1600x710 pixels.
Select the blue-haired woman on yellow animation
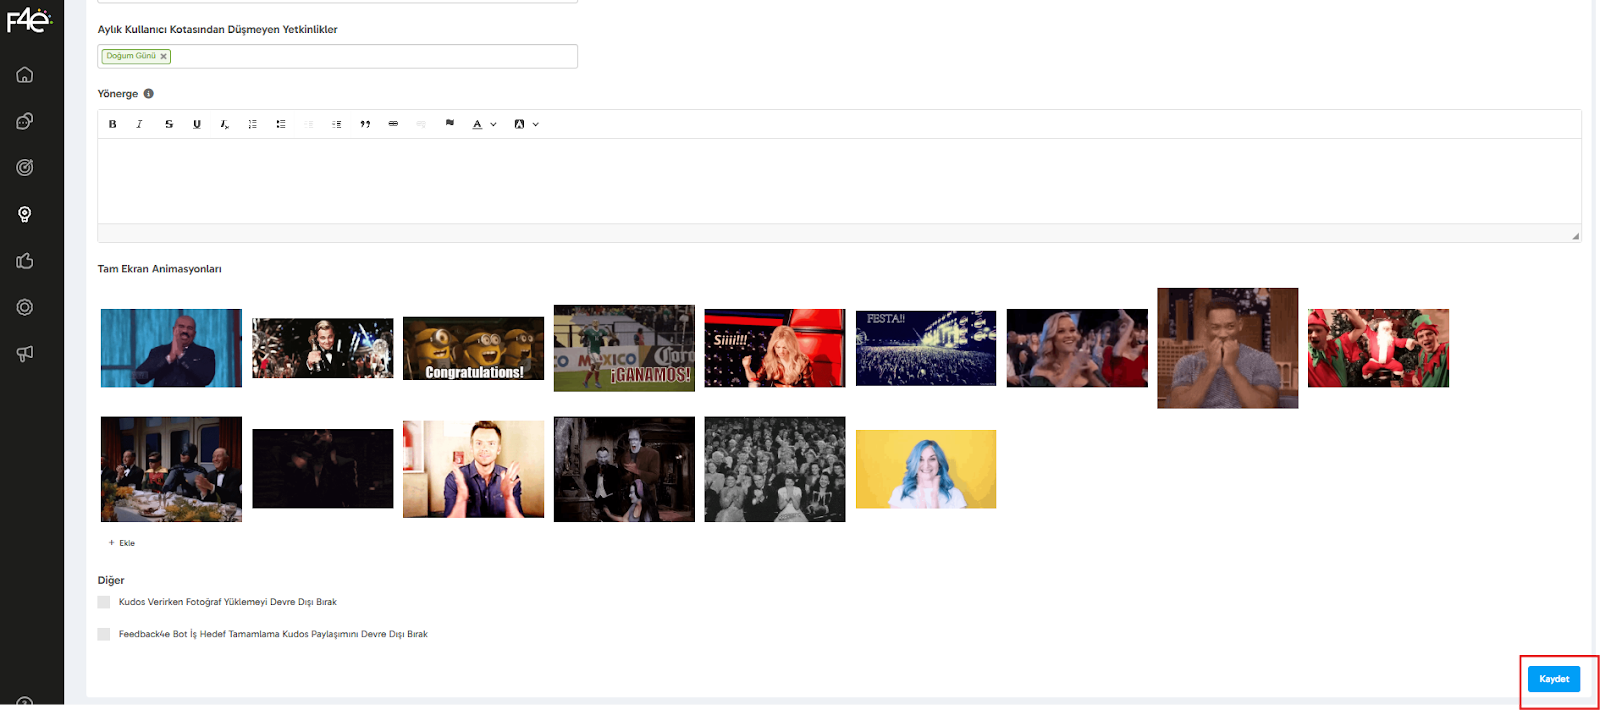[926, 469]
